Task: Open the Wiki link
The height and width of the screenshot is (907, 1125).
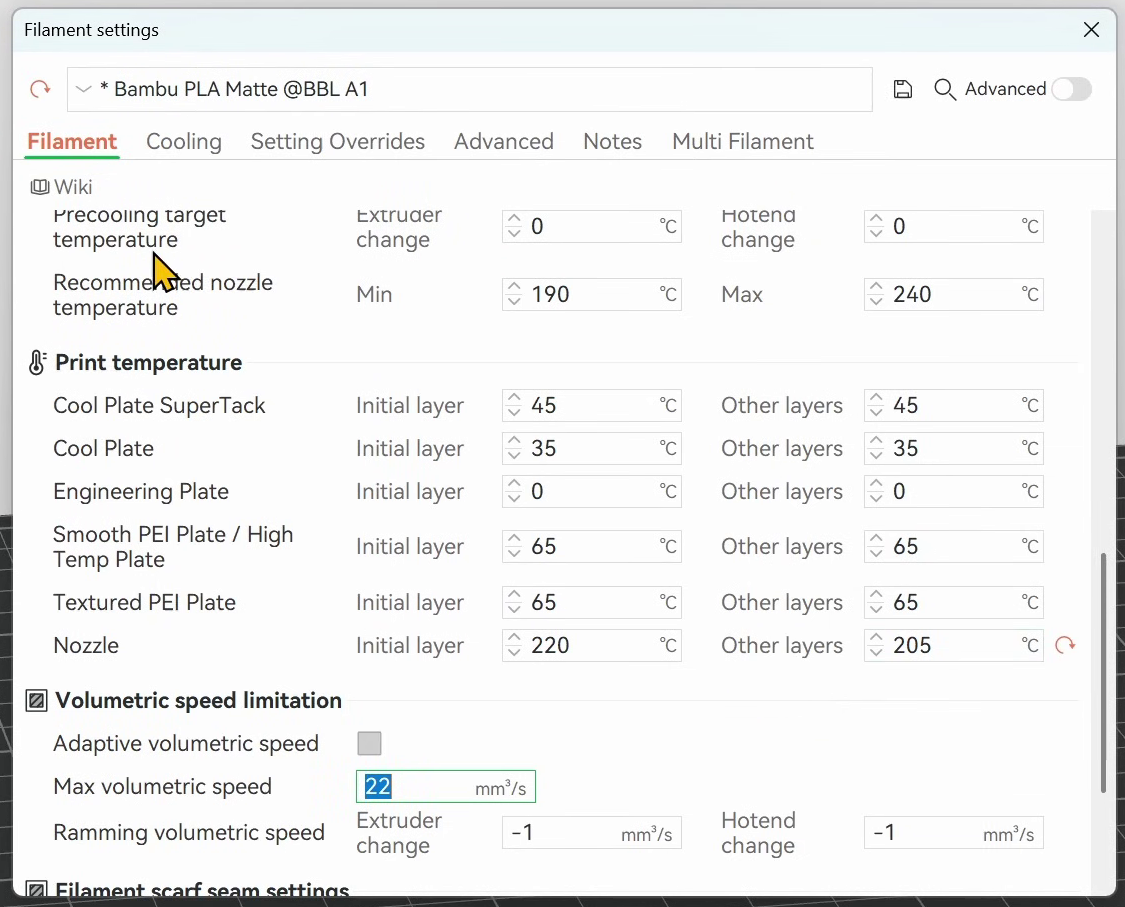Action: pos(72,187)
